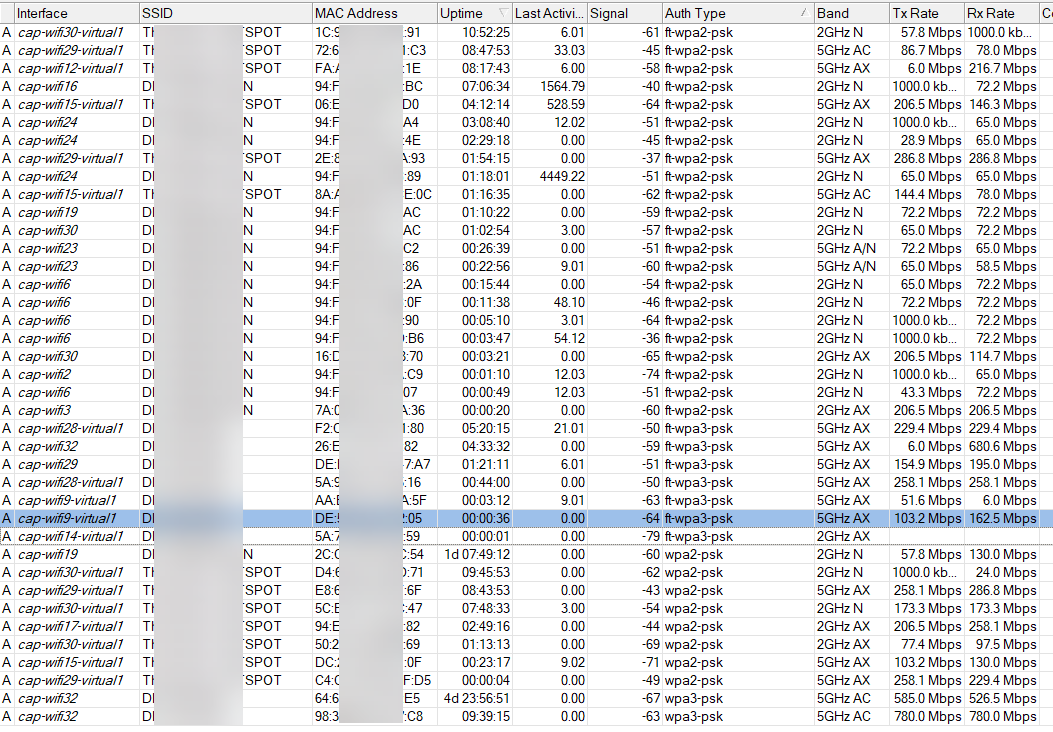Click uptime value 01:10:22
Screen dimensions: 1053x732
(x=486, y=212)
